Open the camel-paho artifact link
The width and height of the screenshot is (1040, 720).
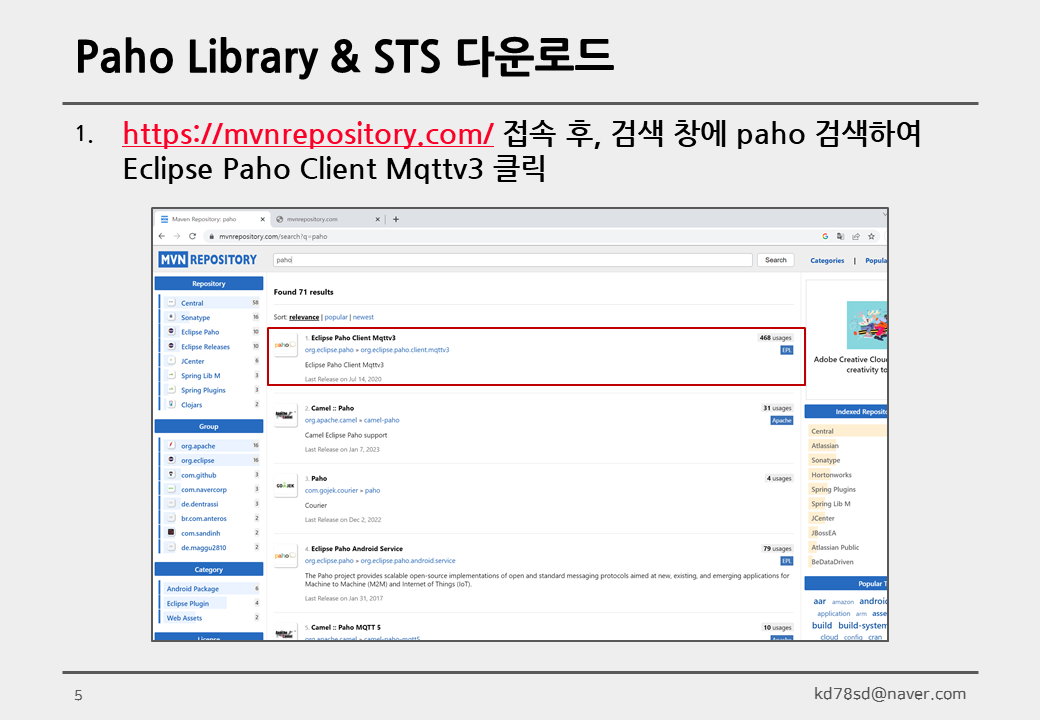pyautogui.click(x=381, y=420)
